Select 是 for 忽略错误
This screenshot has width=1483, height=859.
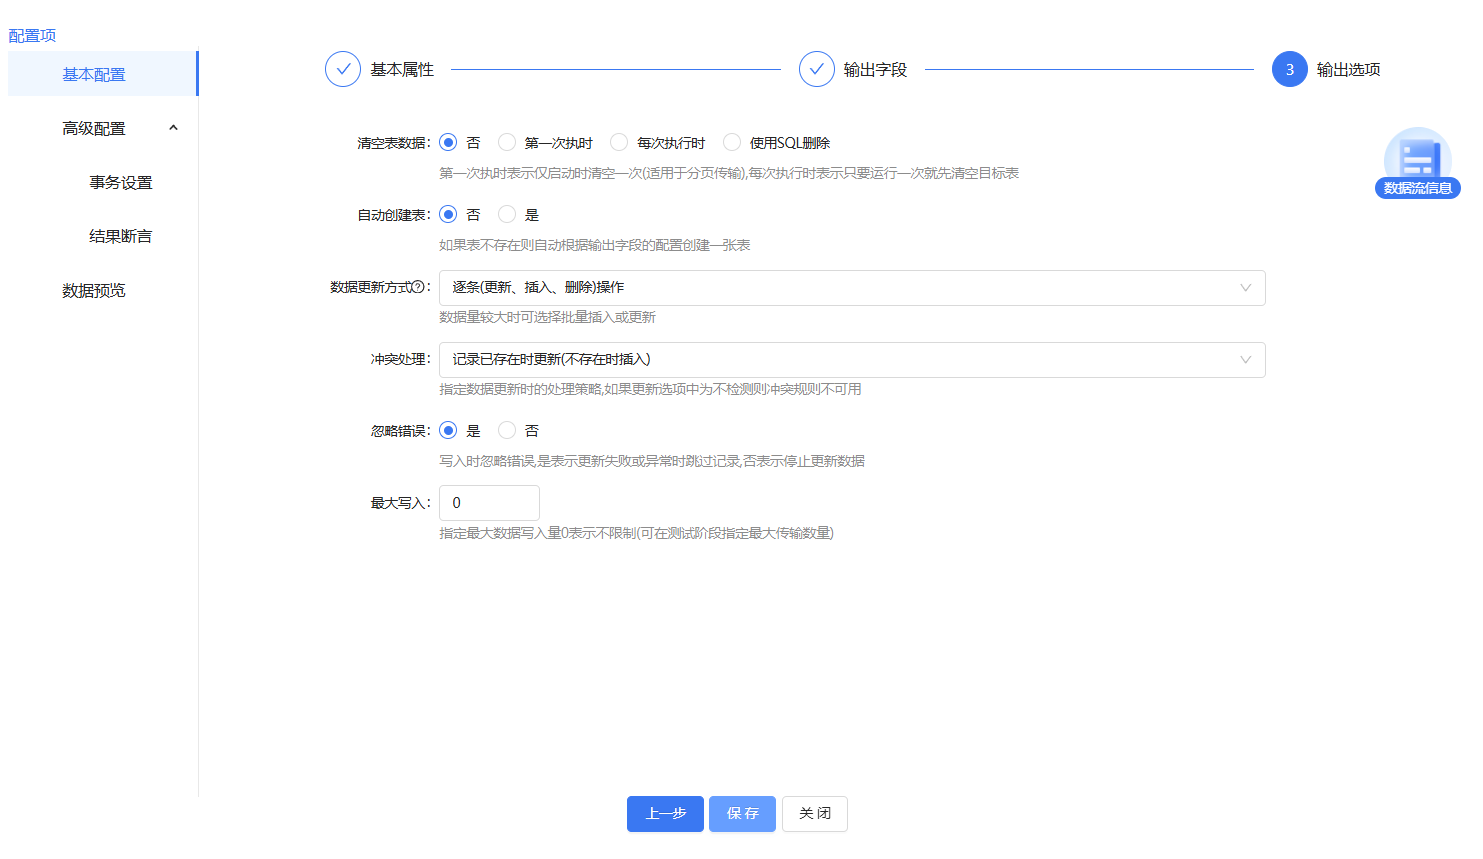[448, 431]
